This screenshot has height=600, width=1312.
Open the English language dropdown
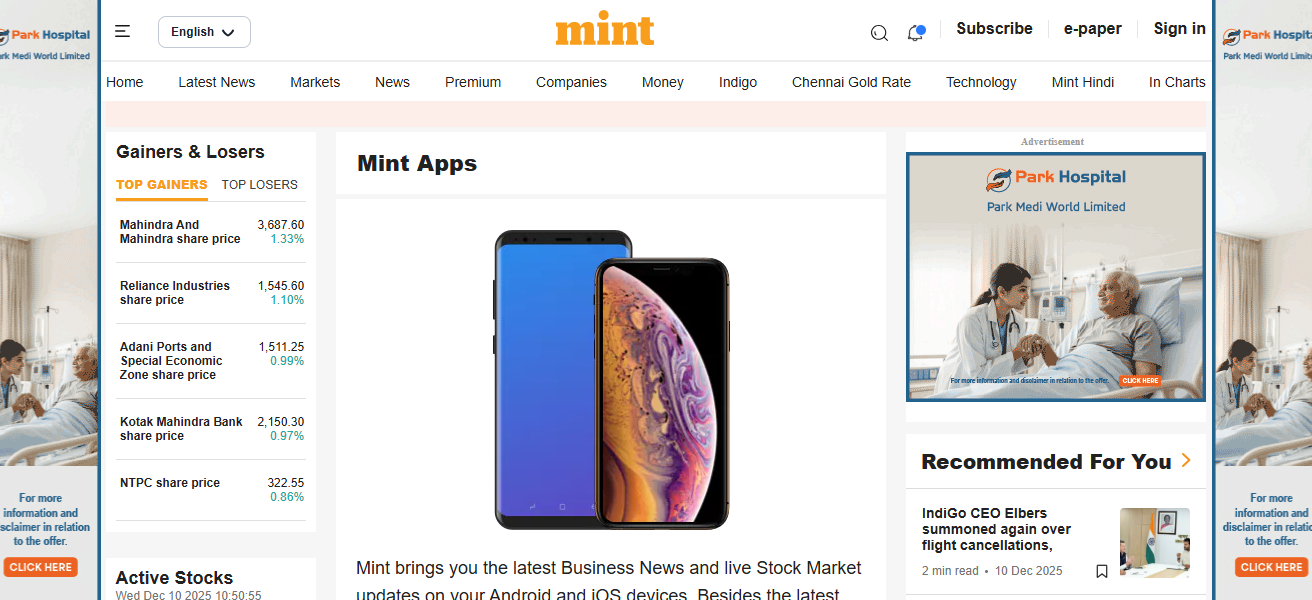(204, 32)
